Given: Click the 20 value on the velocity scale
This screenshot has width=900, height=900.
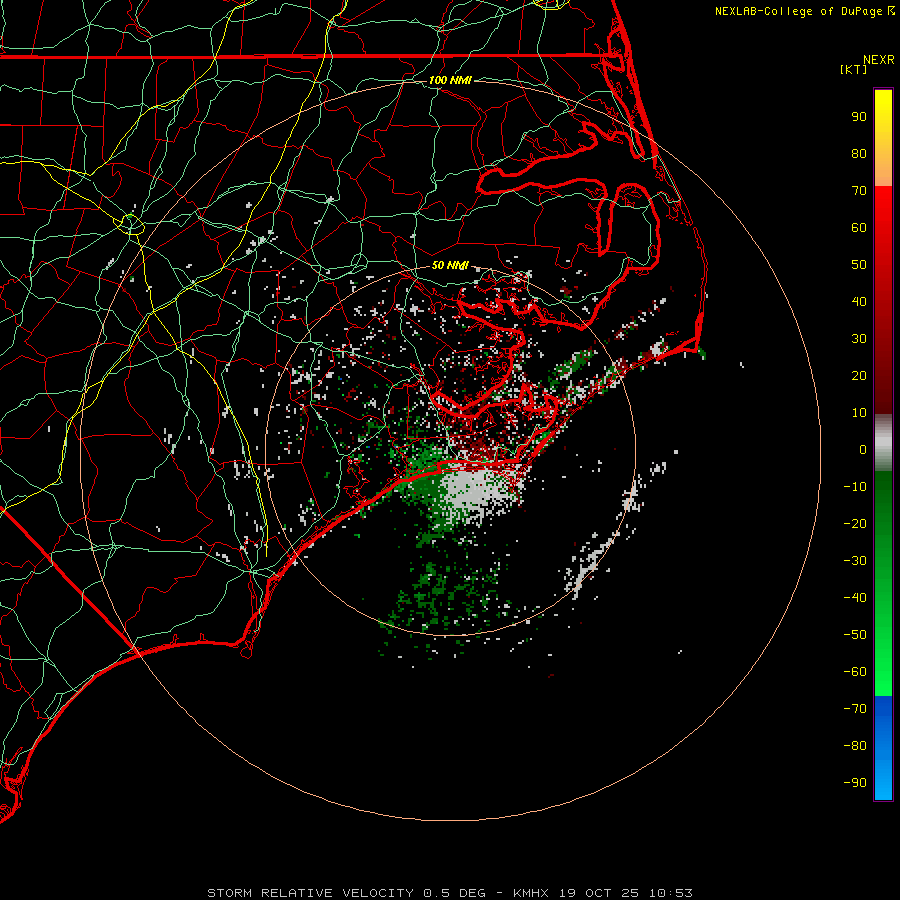Looking at the screenshot, I should pyautogui.click(x=859, y=376).
